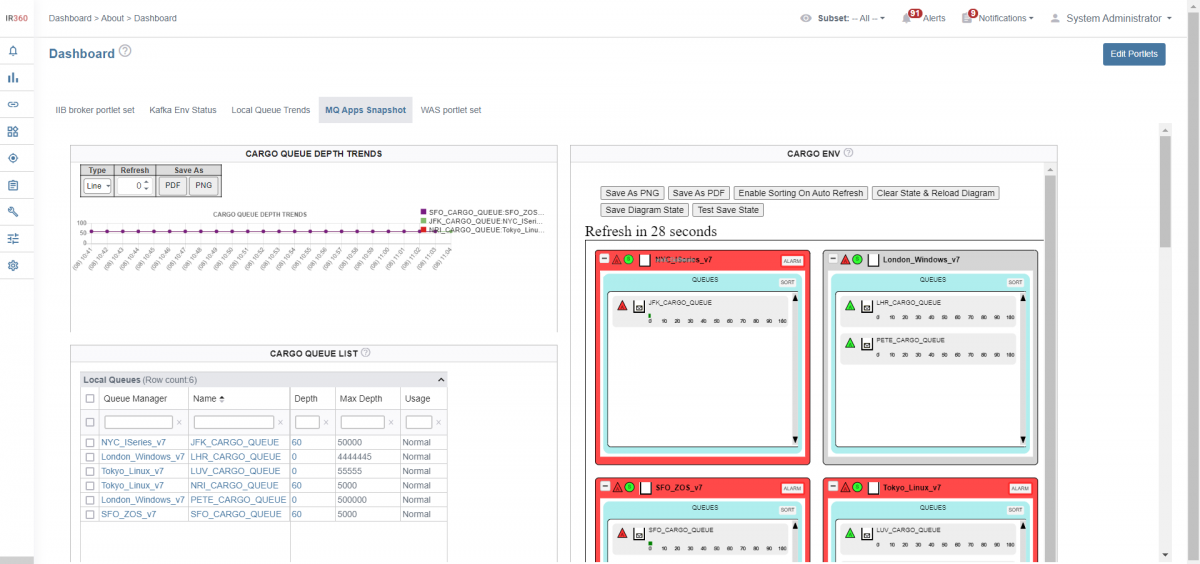Open the chart Type dropdown showing Line

(98, 186)
